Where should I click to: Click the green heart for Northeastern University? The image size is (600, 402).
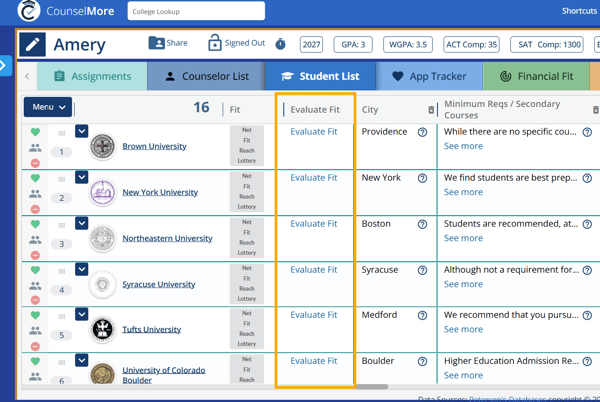click(x=35, y=224)
